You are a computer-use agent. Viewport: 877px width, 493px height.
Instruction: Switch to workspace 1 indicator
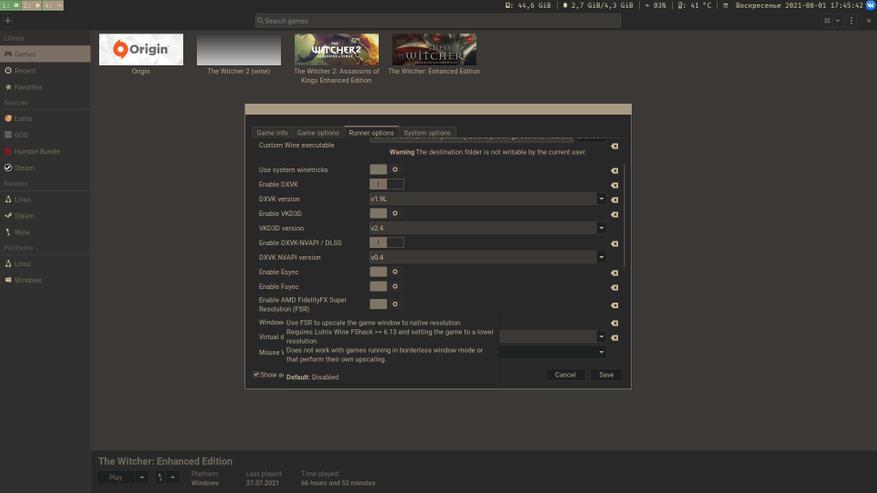click(10, 5)
